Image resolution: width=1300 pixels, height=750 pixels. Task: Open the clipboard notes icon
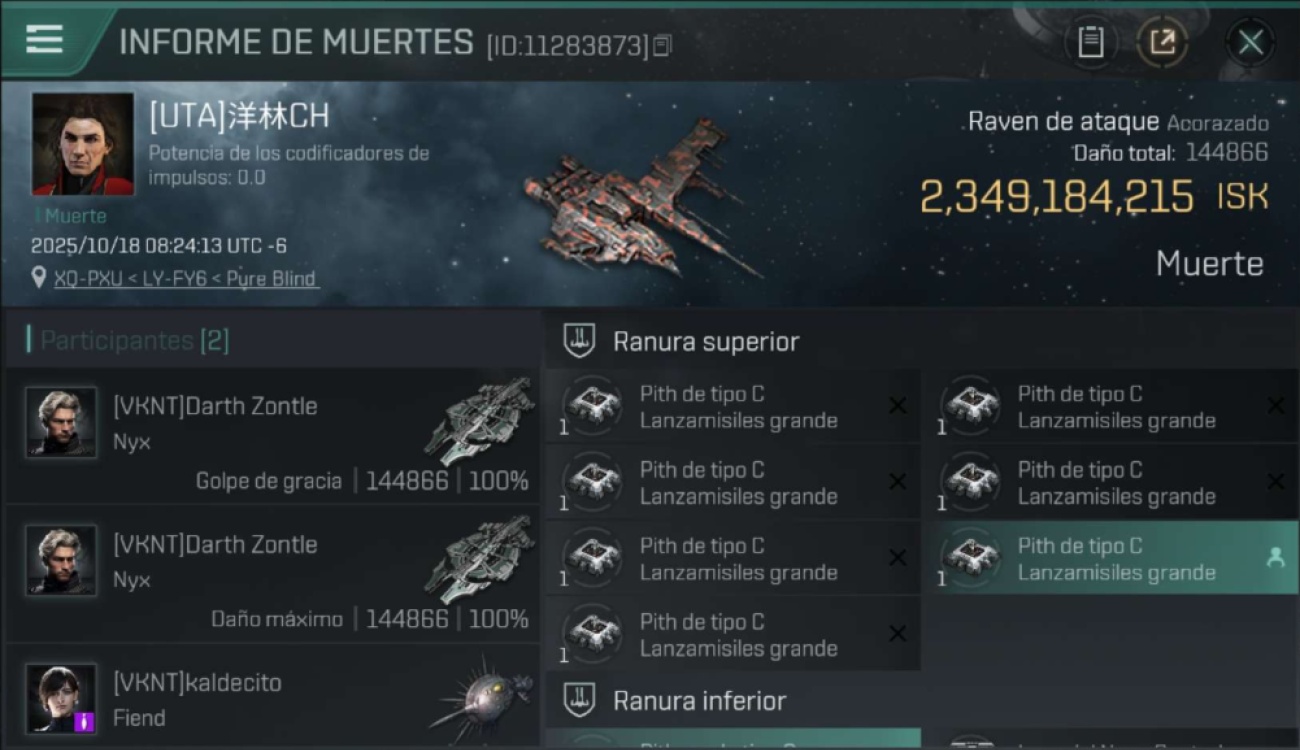(x=1090, y=42)
